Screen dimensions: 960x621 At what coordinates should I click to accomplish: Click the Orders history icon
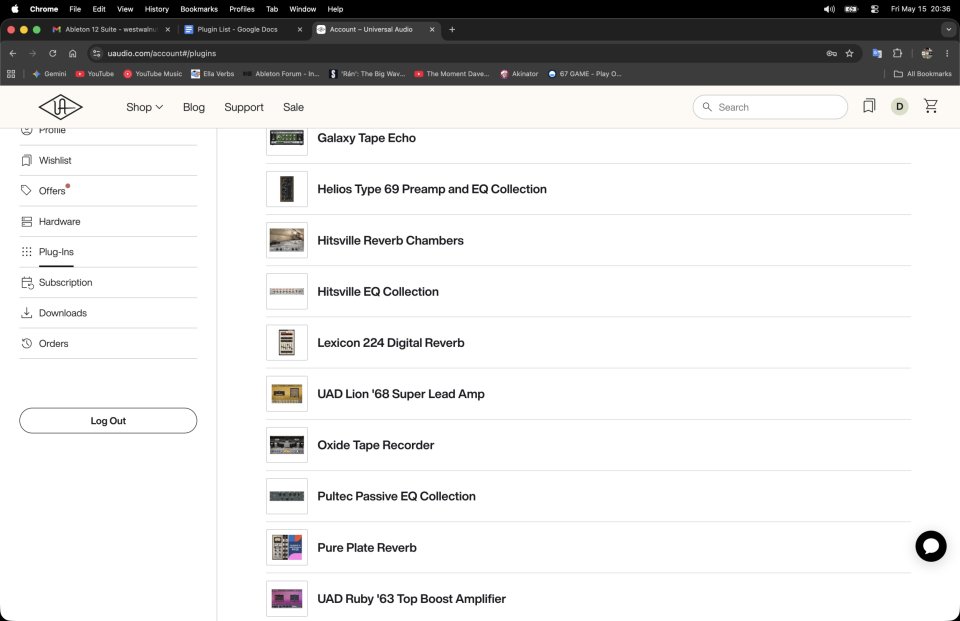tap(26, 344)
